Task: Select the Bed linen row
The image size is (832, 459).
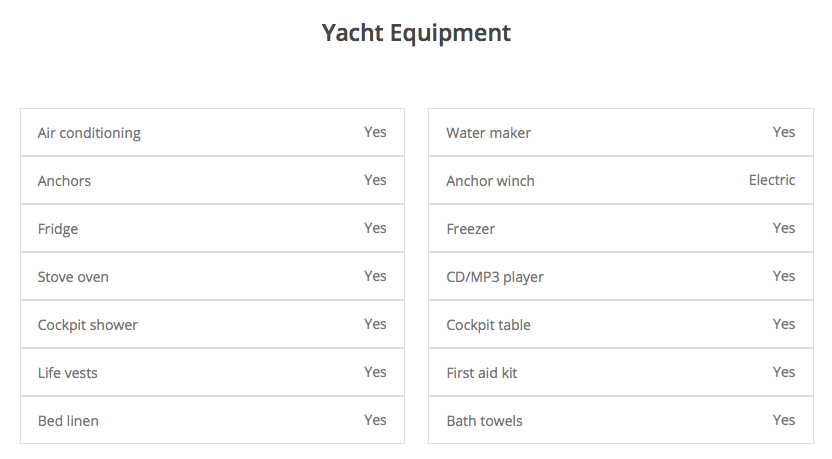Action: 212,420
